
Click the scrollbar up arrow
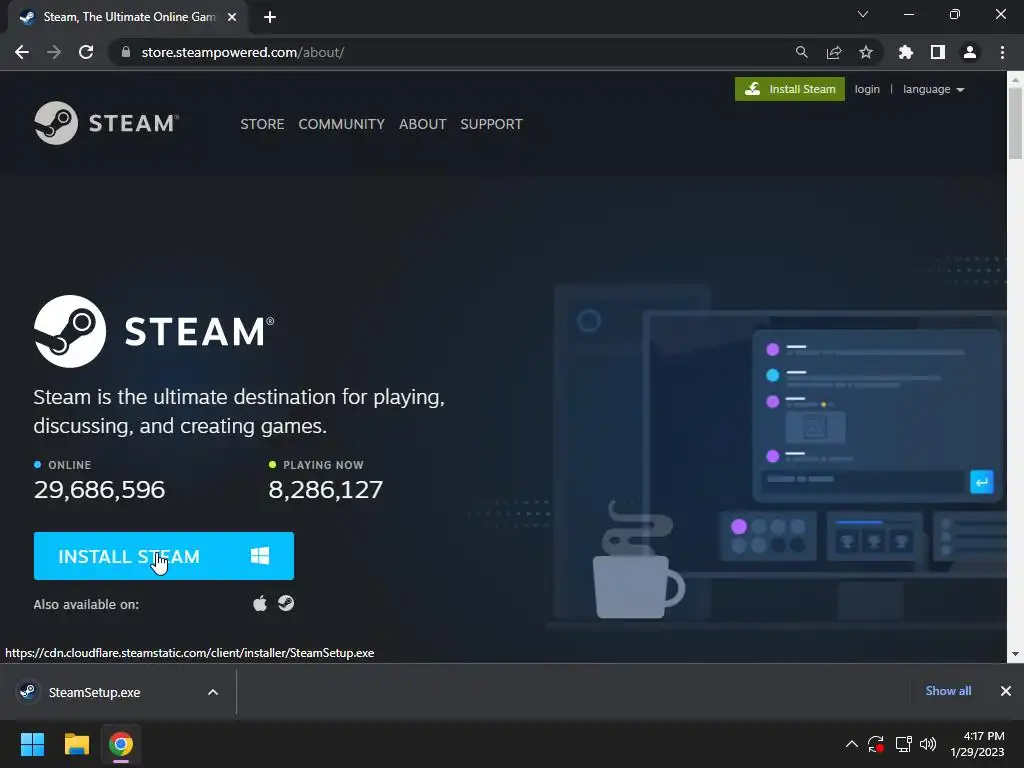1015,78
